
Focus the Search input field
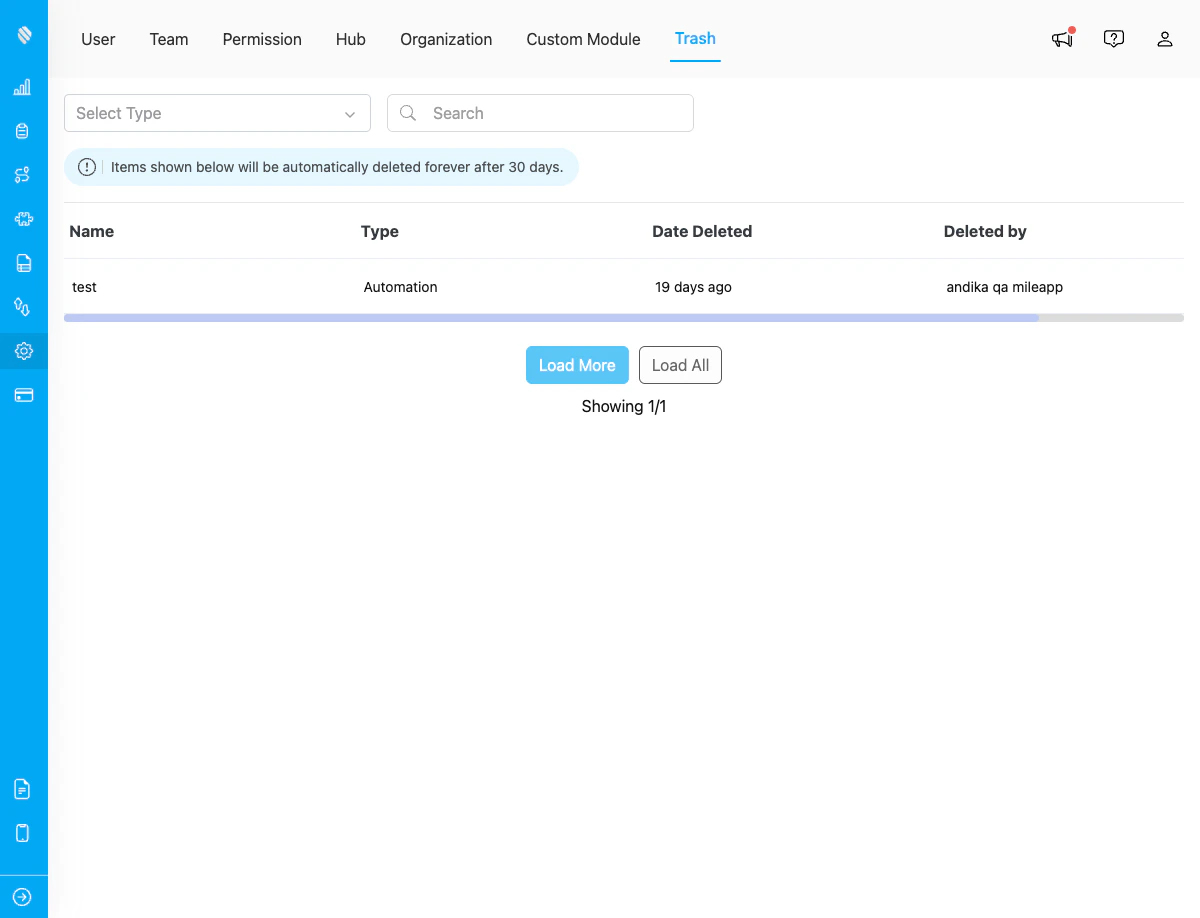click(x=540, y=113)
